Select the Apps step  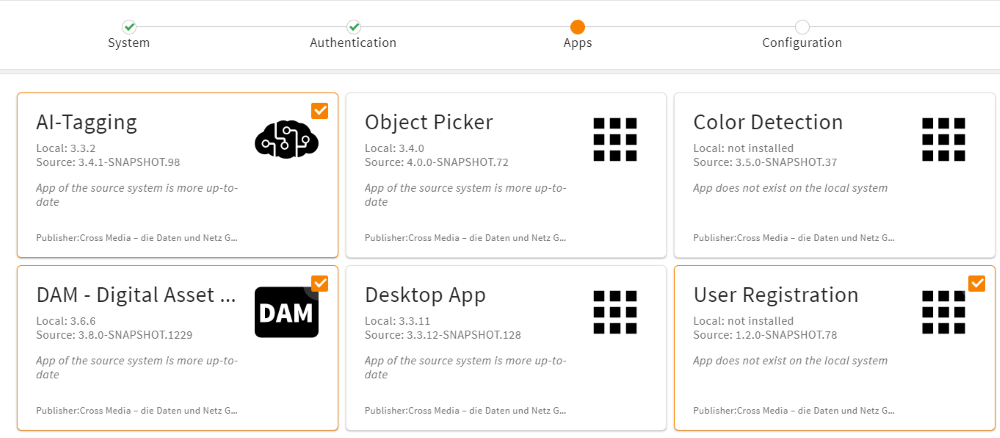click(x=577, y=43)
